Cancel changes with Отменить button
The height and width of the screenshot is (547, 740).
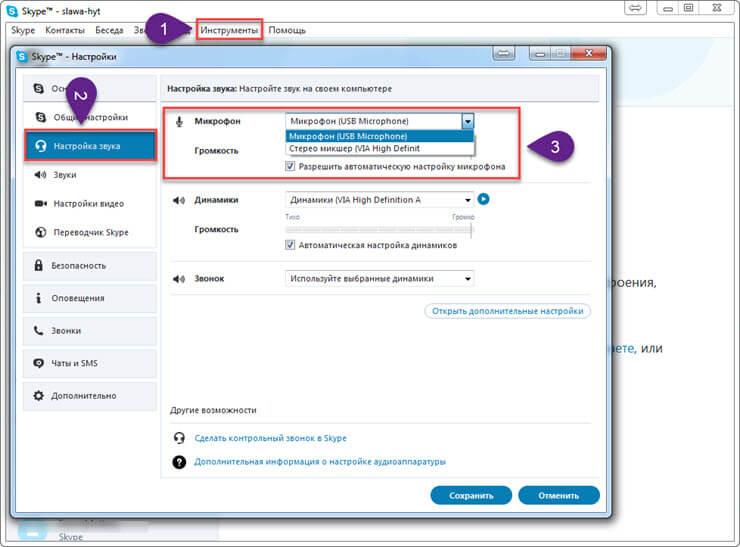(559, 496)
